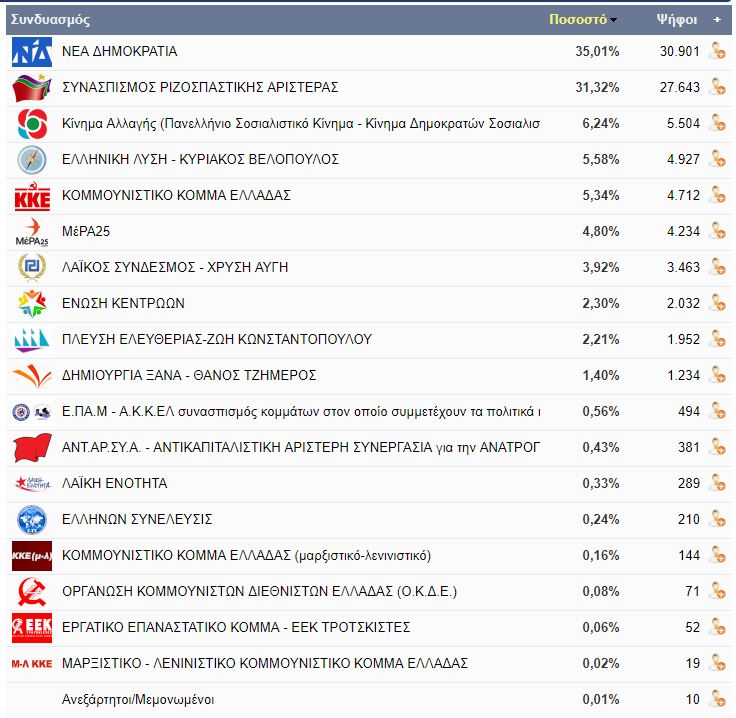Click candidates icon for Κίνημα Αλλαγής row
The height and width of the screenshot is (718, 736).
pyautogui.click(x=717, y=123)
